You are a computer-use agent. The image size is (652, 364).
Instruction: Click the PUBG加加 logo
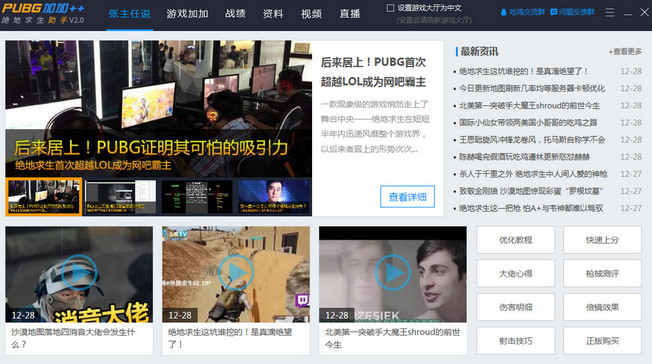click(x=43, y=13)
